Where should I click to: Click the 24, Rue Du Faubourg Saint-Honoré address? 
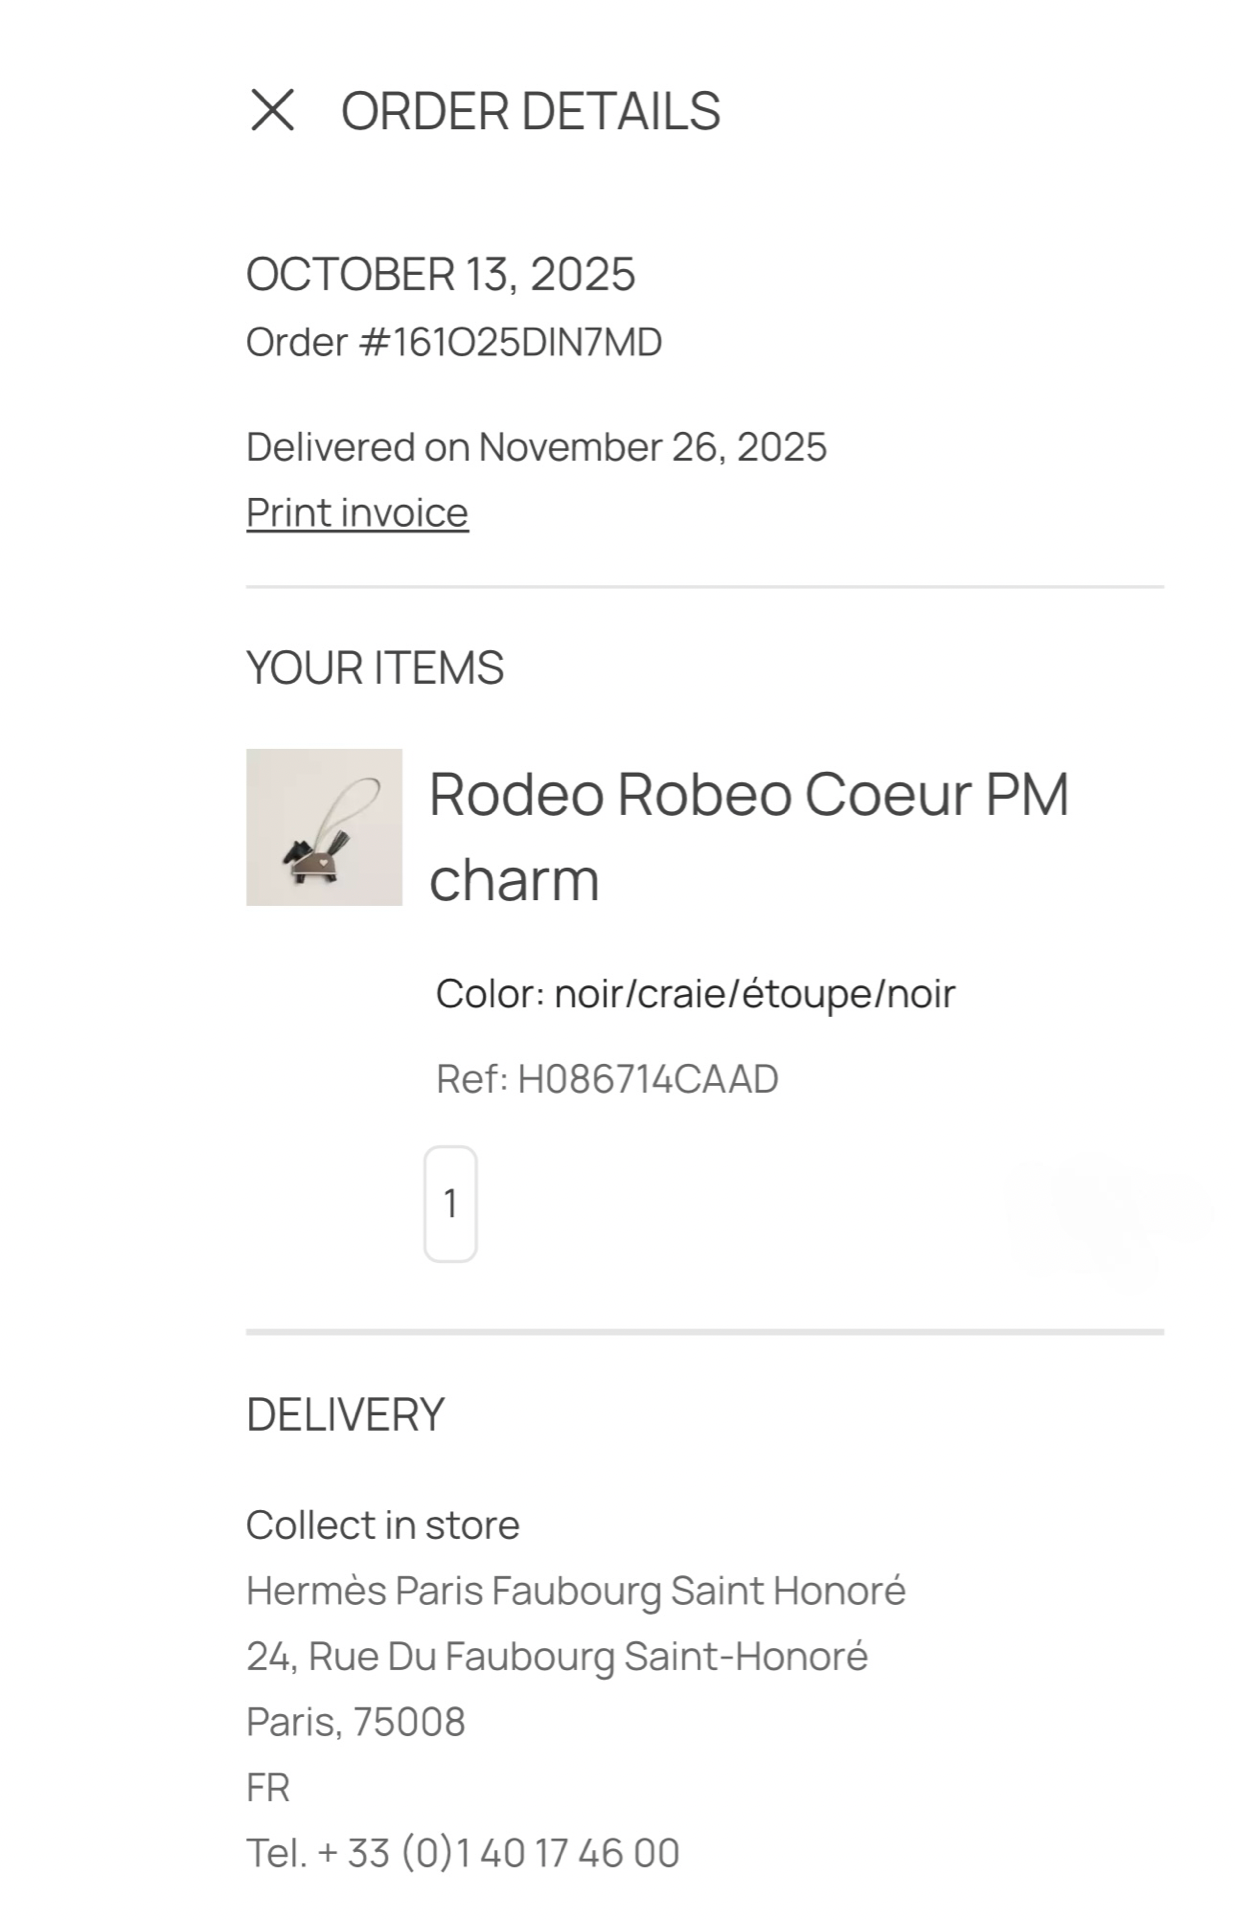coord(556,1657)
